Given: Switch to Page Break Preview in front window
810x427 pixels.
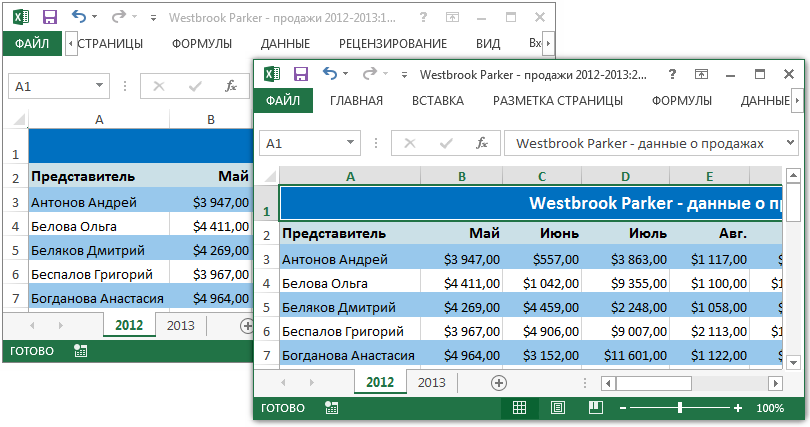Looking at the screenshot, I should tap(596, 408).
